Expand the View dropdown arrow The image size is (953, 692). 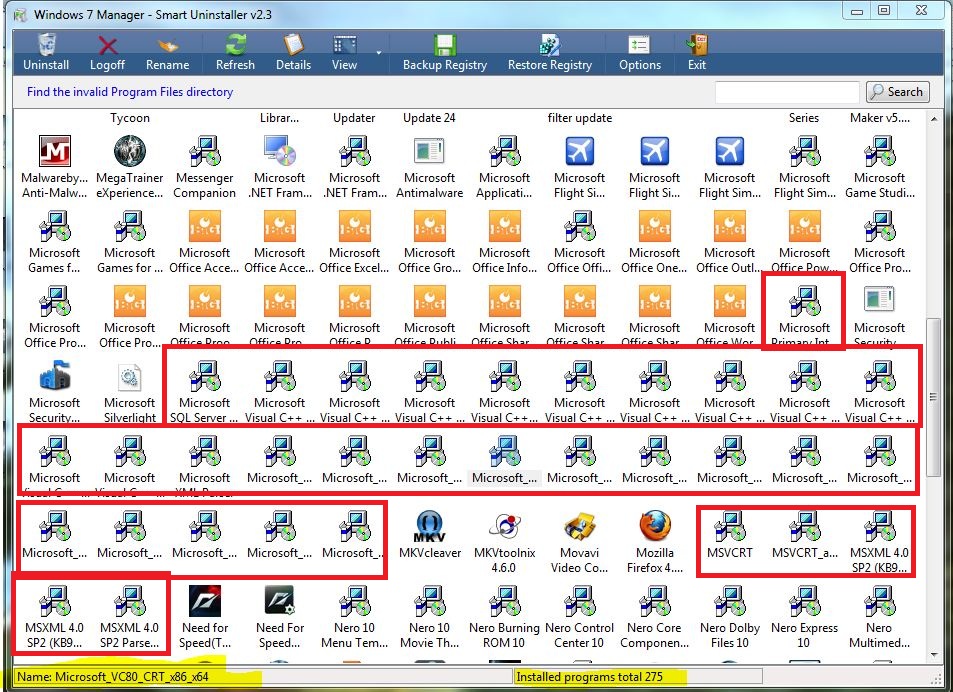point(379,53)
